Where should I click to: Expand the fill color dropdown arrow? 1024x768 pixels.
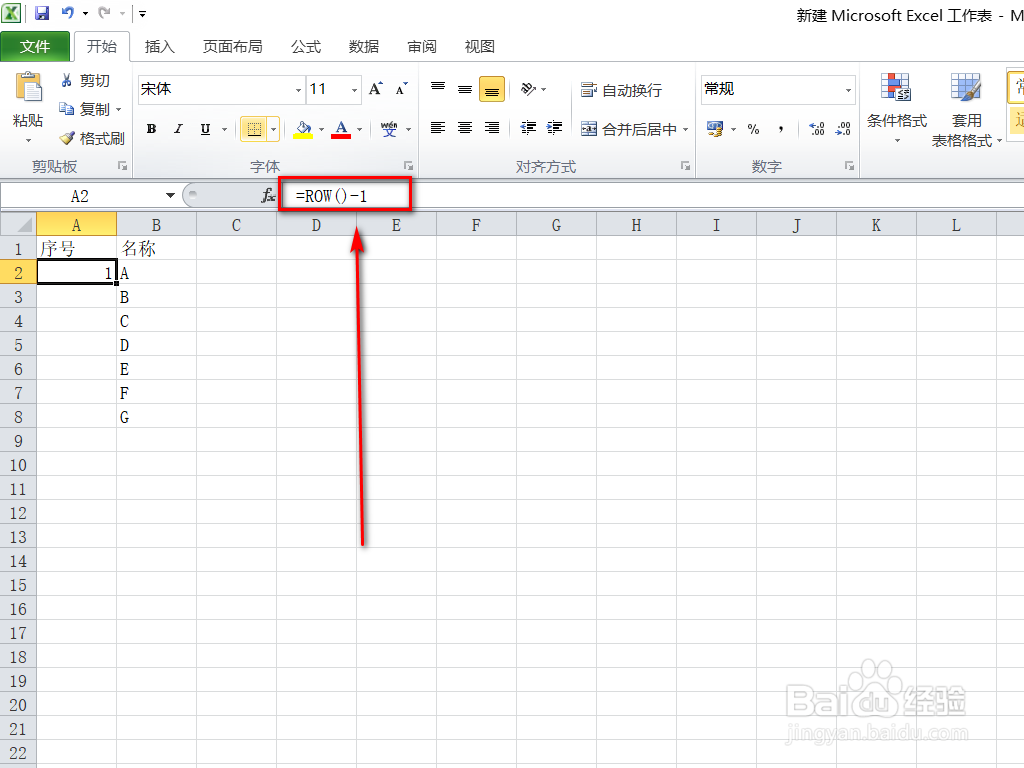(x=321, y=129)
